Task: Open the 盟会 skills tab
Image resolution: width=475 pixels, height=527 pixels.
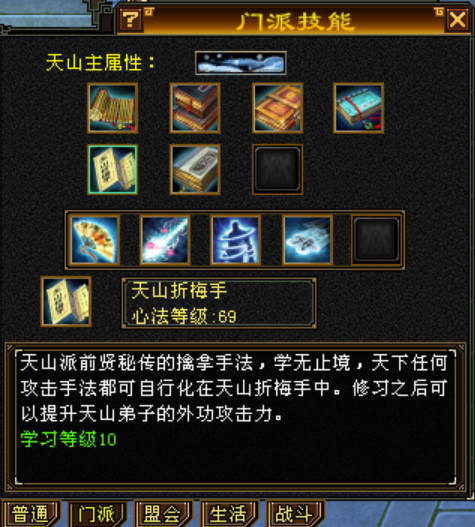Action: click(163, 514)
